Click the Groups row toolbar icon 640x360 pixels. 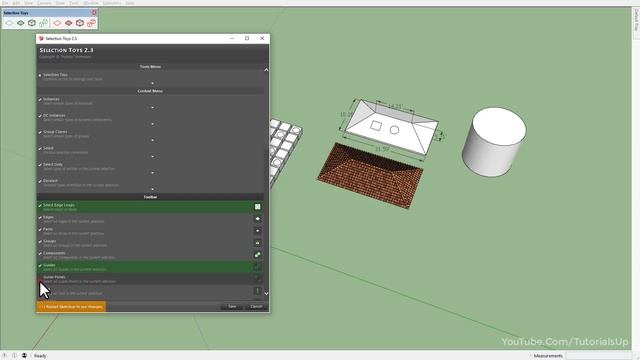[258, 243]
